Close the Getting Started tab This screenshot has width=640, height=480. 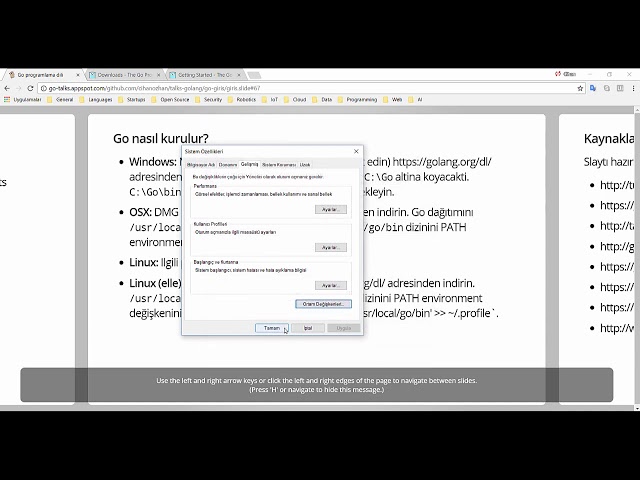point(239,75)
